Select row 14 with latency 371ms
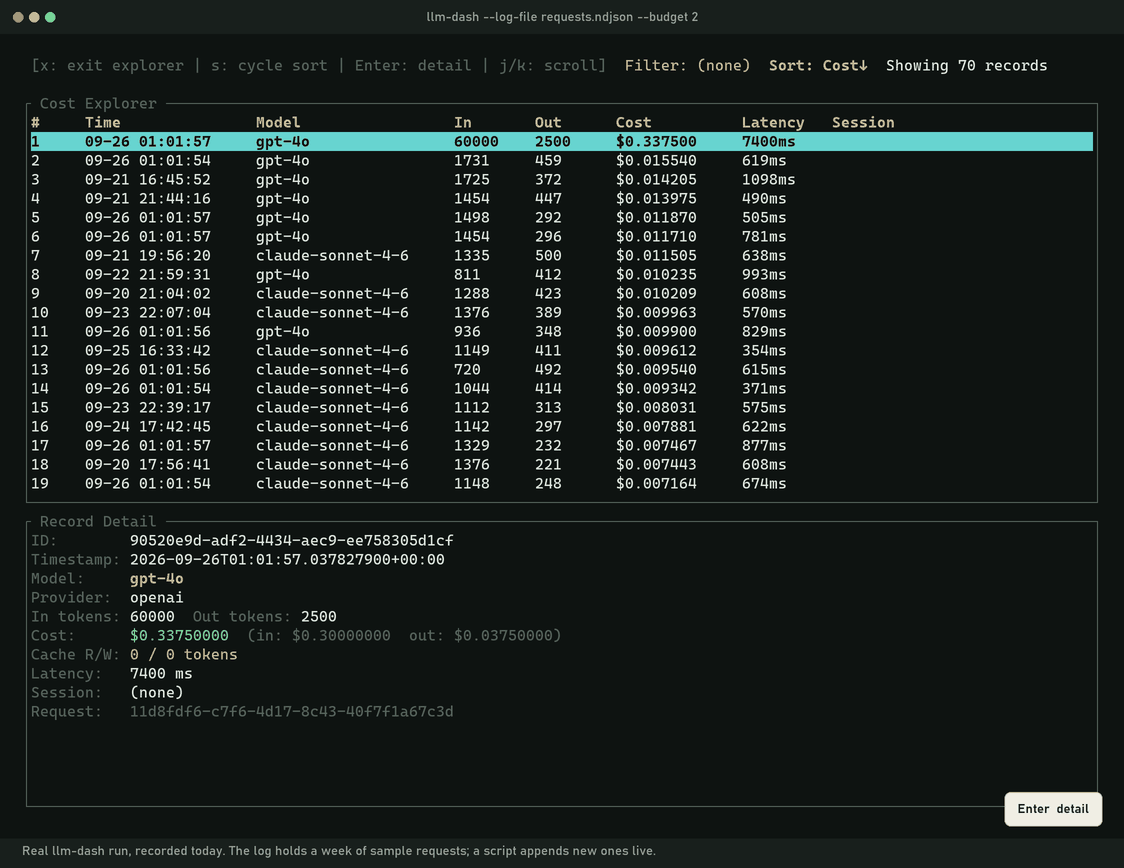 [561, 388]
